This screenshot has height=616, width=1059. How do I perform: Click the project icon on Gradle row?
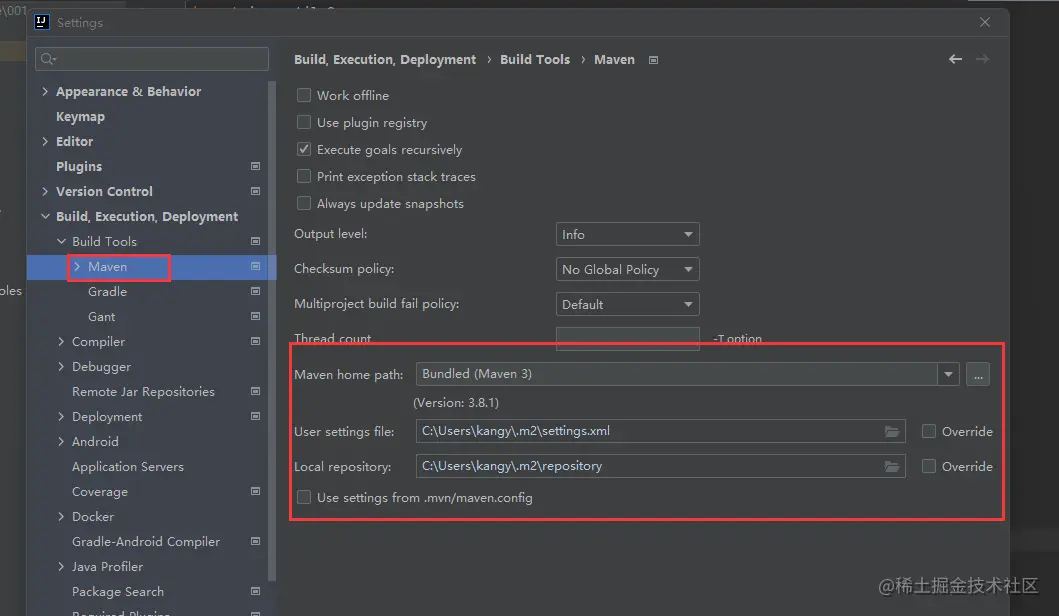pos(255,291)
